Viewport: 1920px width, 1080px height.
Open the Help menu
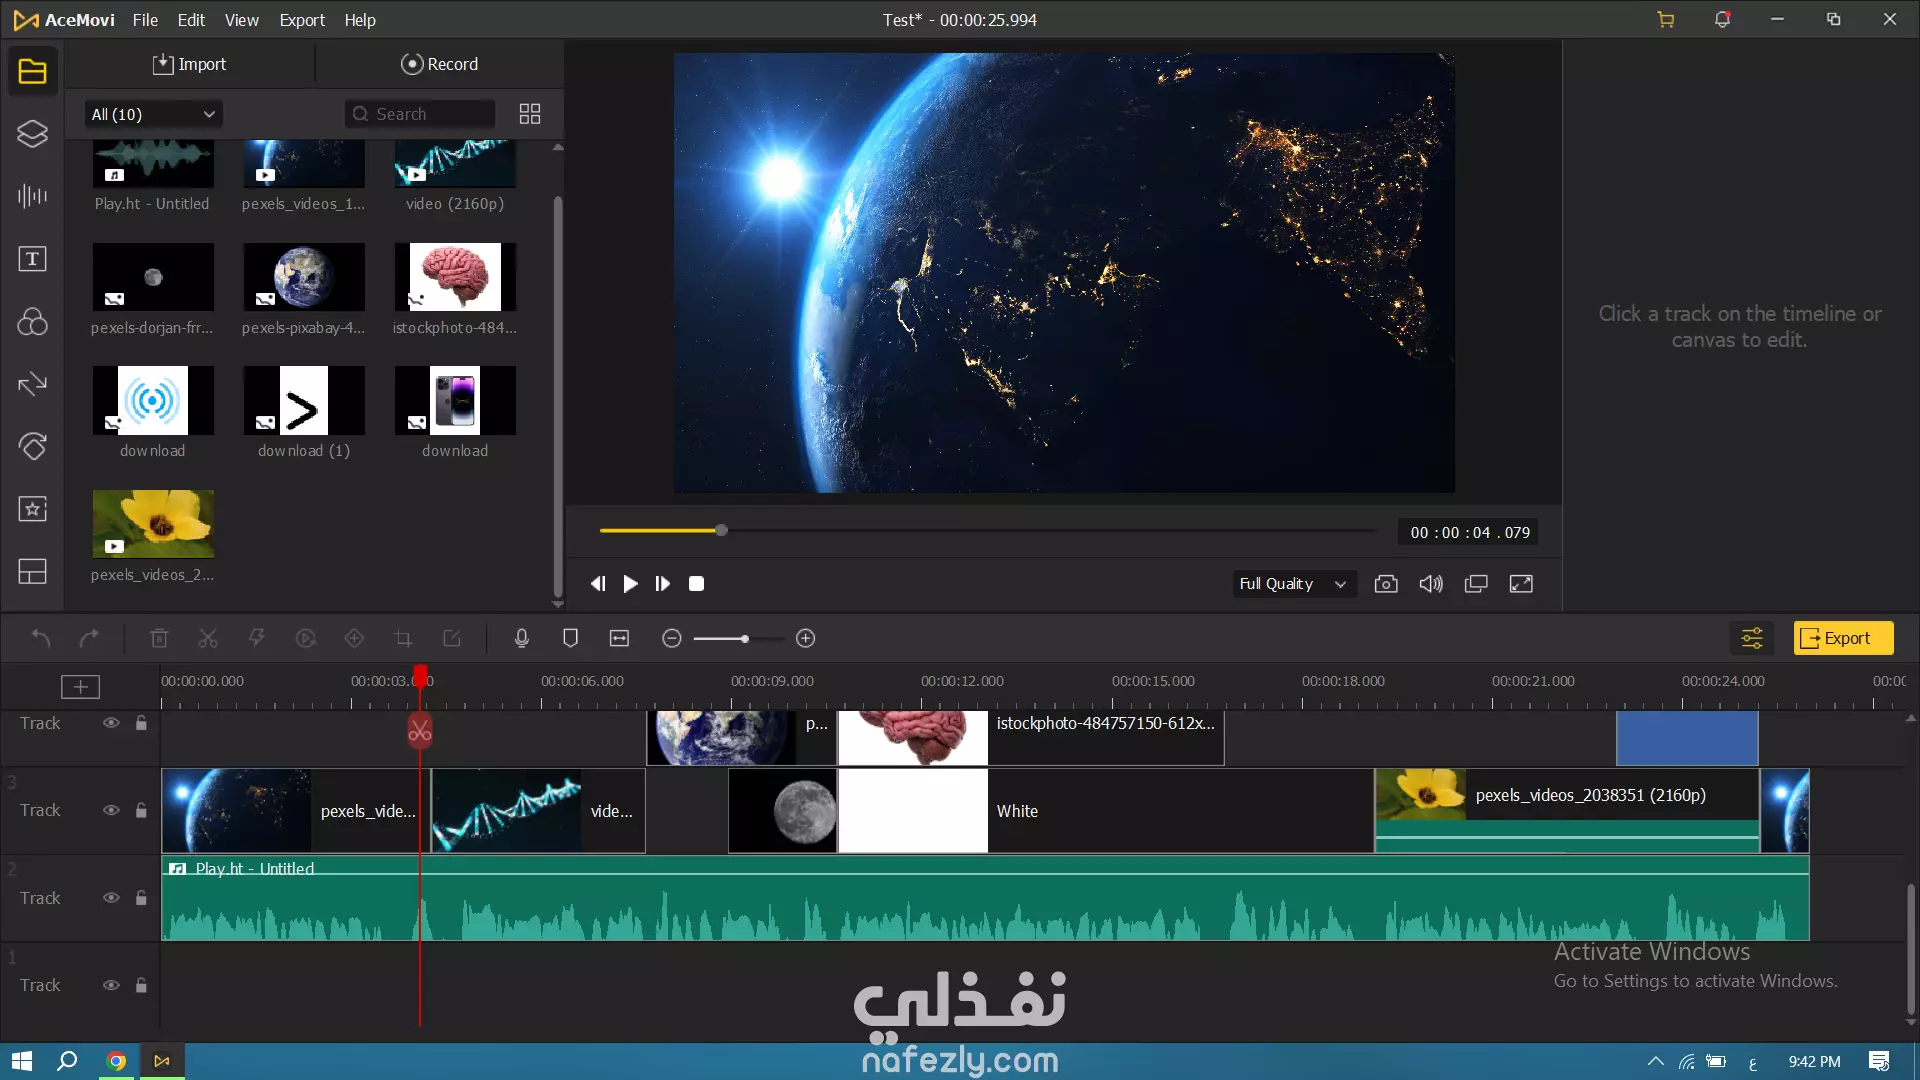(x=360, y=20)
